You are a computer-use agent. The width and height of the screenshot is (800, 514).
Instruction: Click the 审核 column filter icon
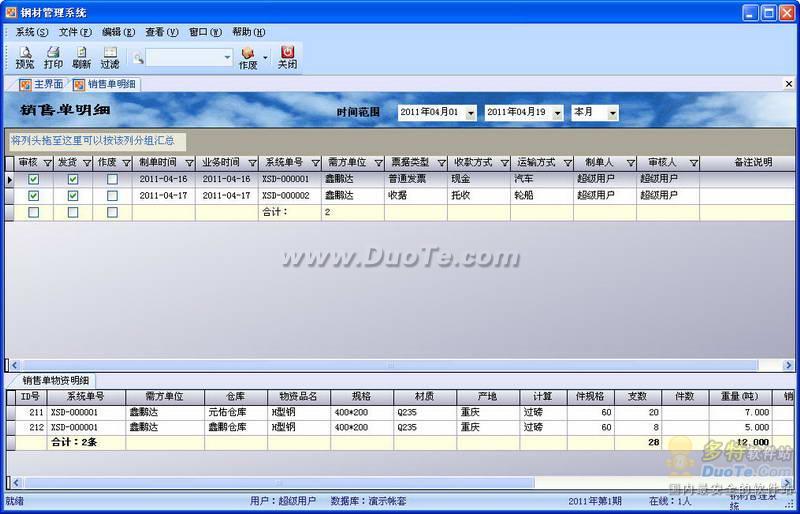[47, 163]
